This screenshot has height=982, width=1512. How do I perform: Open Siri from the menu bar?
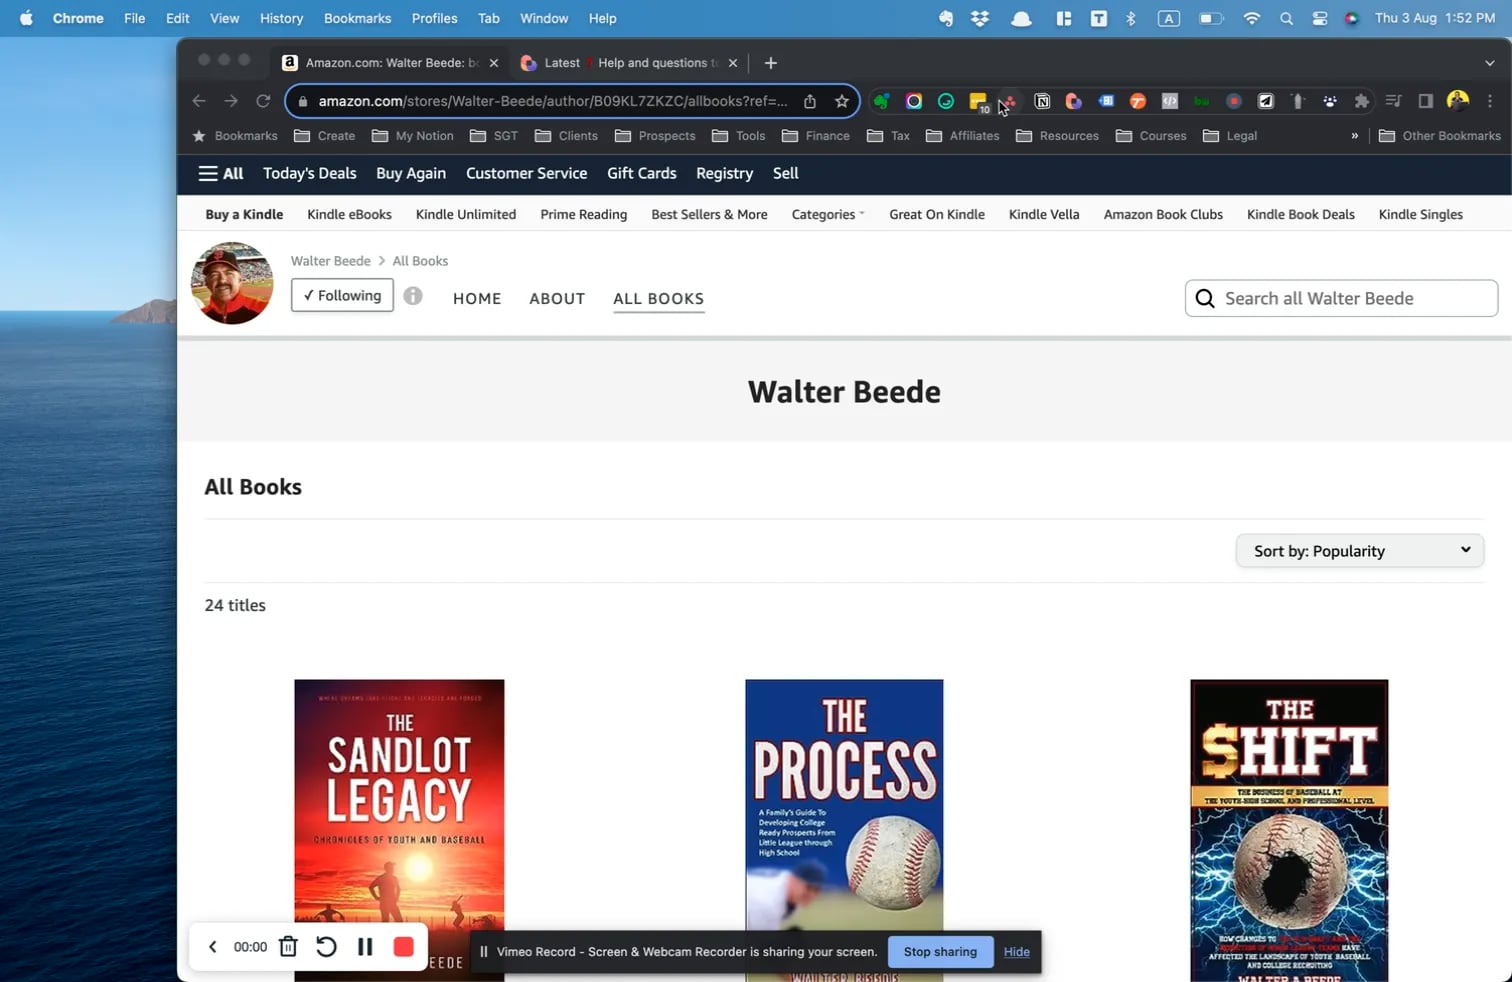coord(1352,18)
